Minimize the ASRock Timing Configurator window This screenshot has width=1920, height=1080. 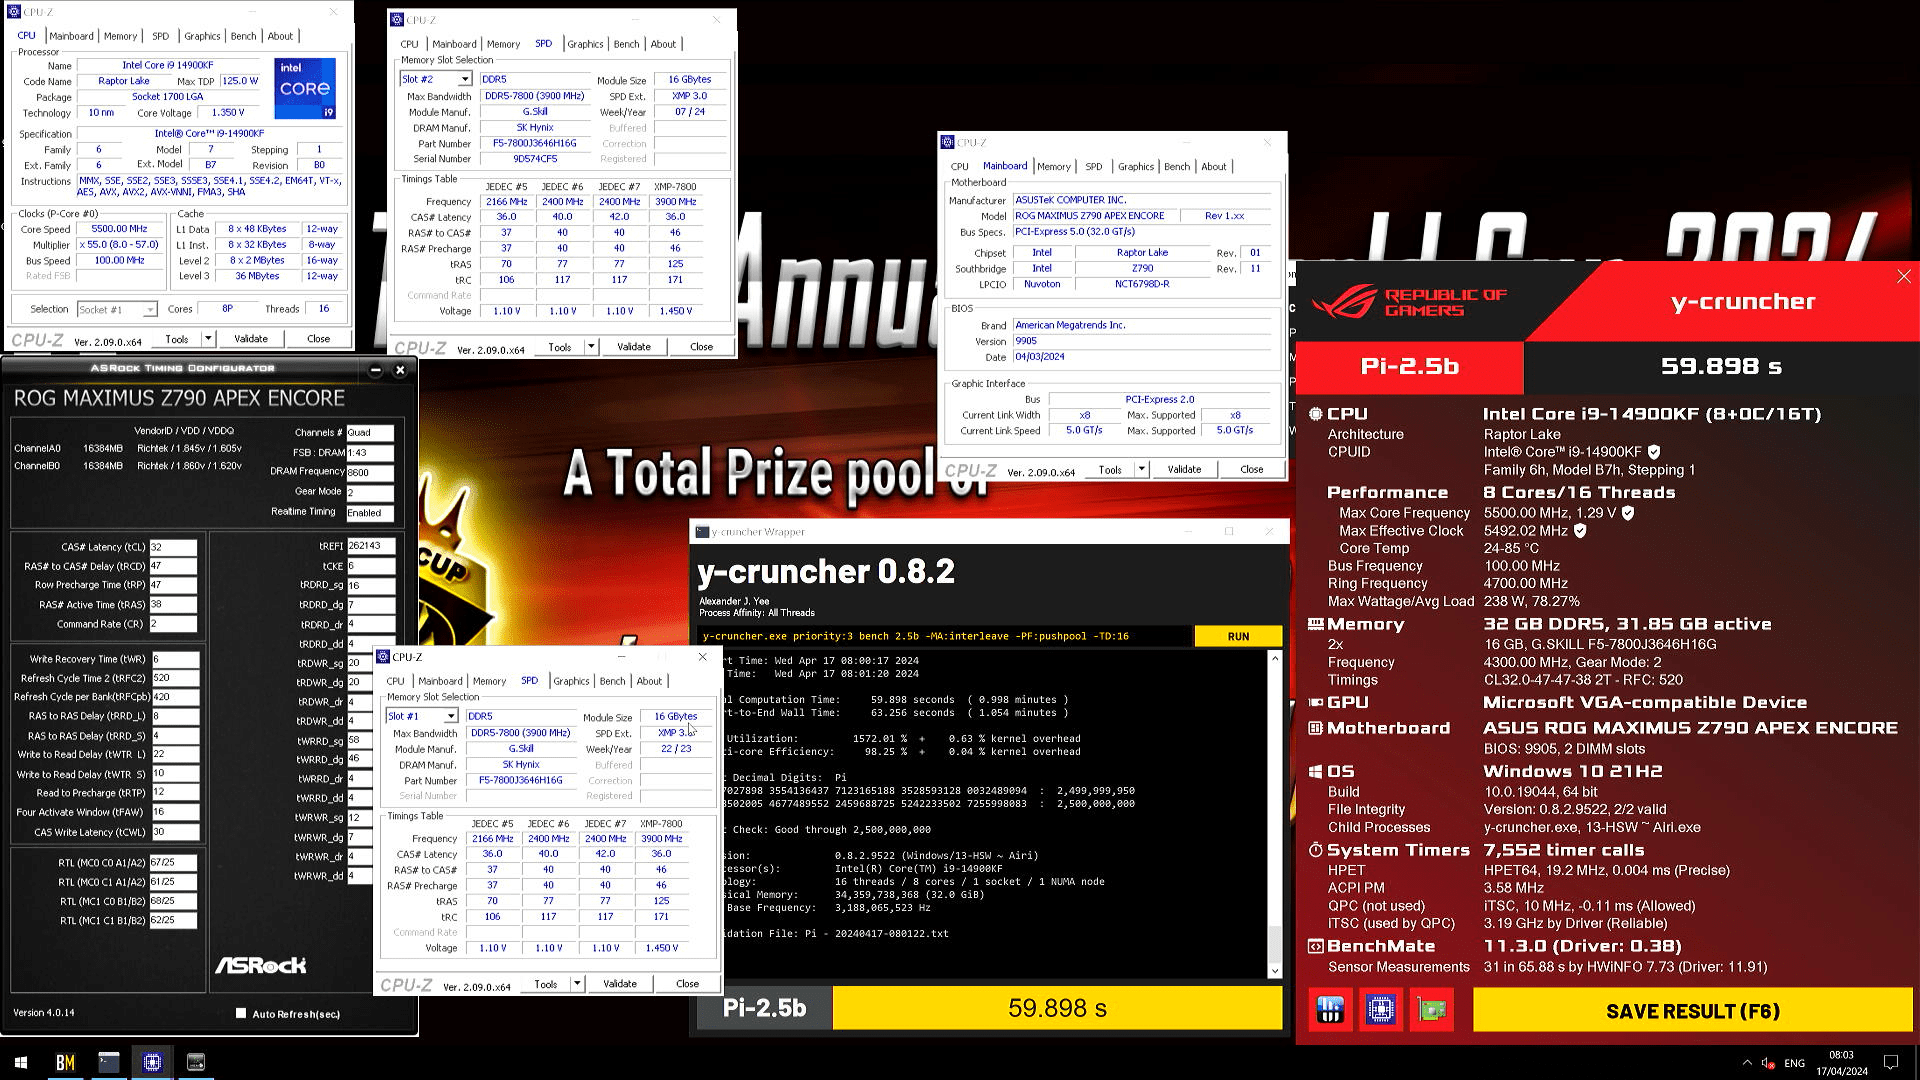(376, 370)
